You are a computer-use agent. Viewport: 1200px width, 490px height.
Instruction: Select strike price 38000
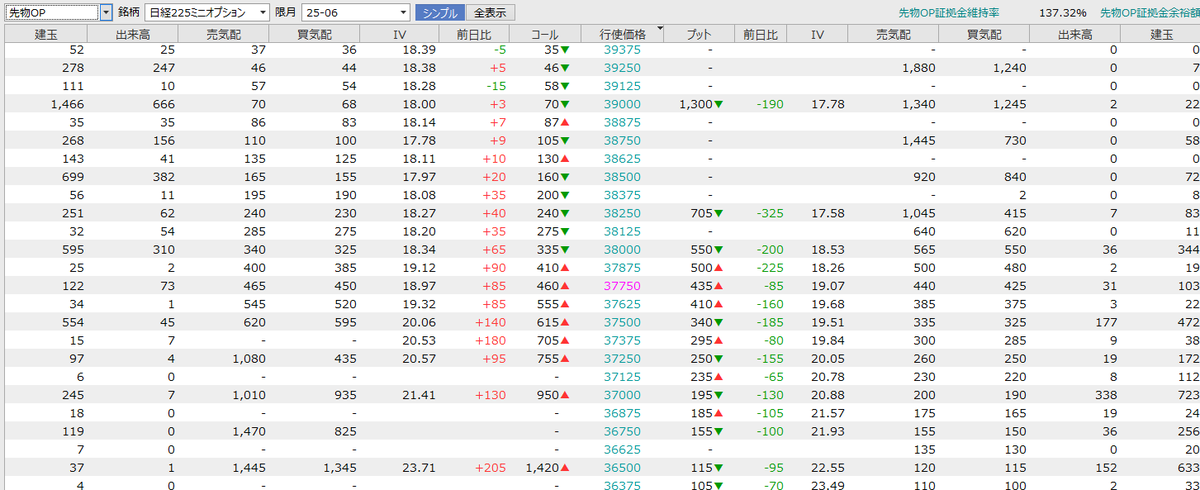click(x=623, y=249)
